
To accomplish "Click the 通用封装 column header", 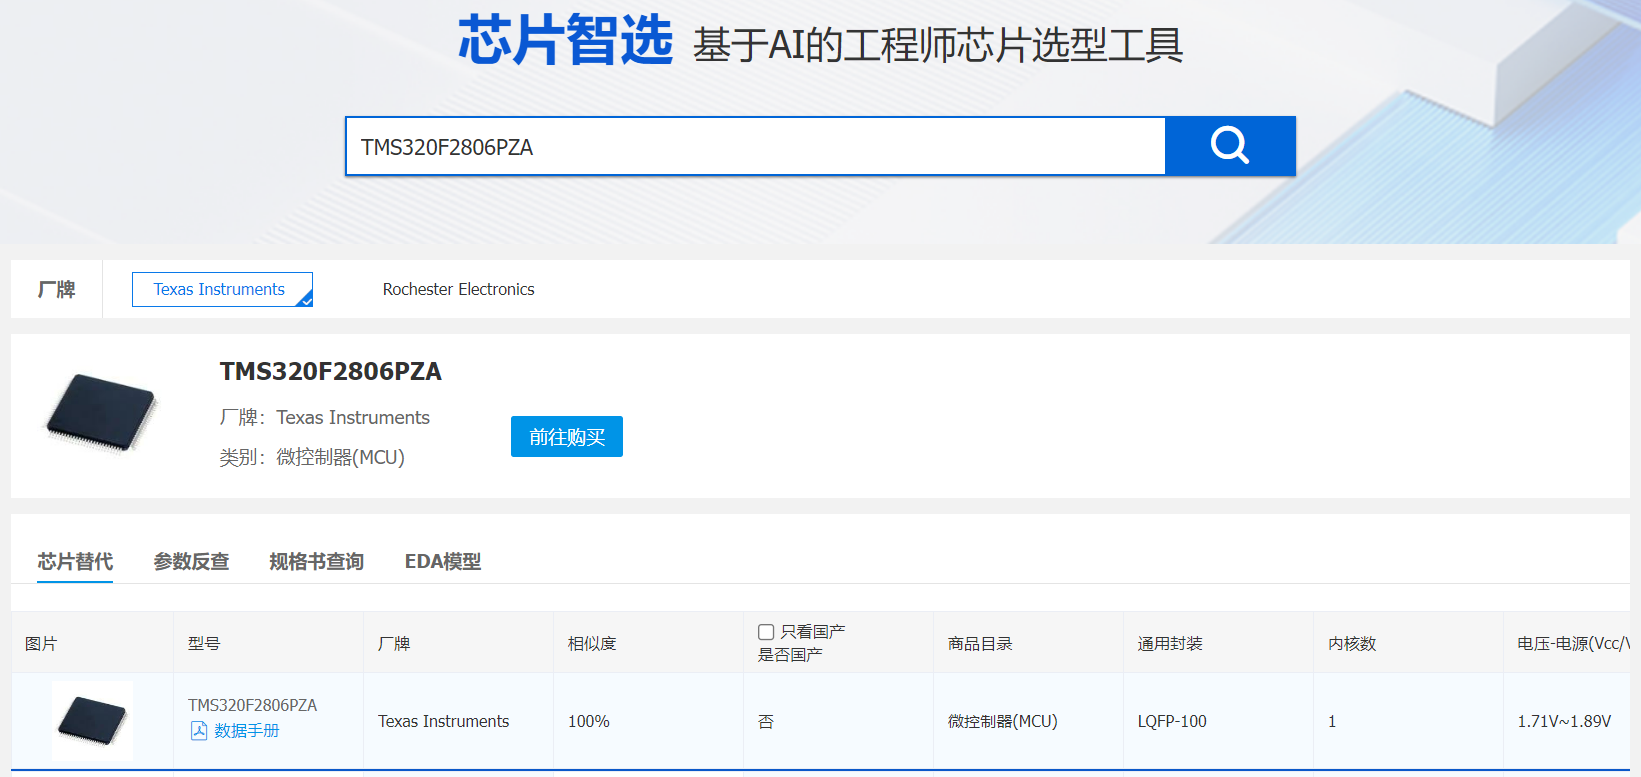I will click(x=1170, y=644).
